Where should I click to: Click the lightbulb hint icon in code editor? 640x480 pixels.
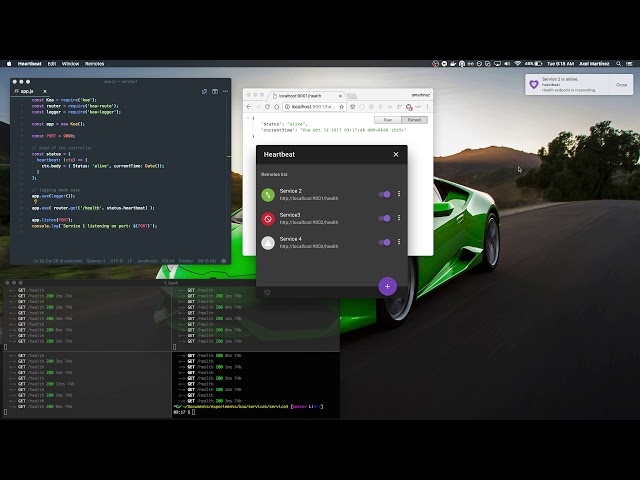click(35, 202)
